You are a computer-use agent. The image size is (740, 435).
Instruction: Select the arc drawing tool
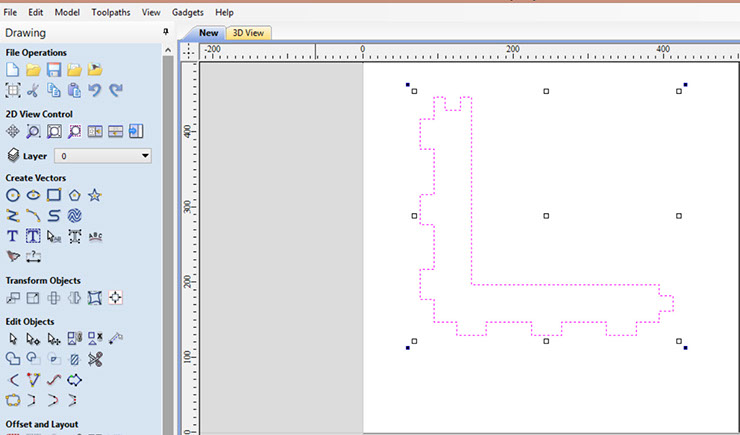[33, 216]
